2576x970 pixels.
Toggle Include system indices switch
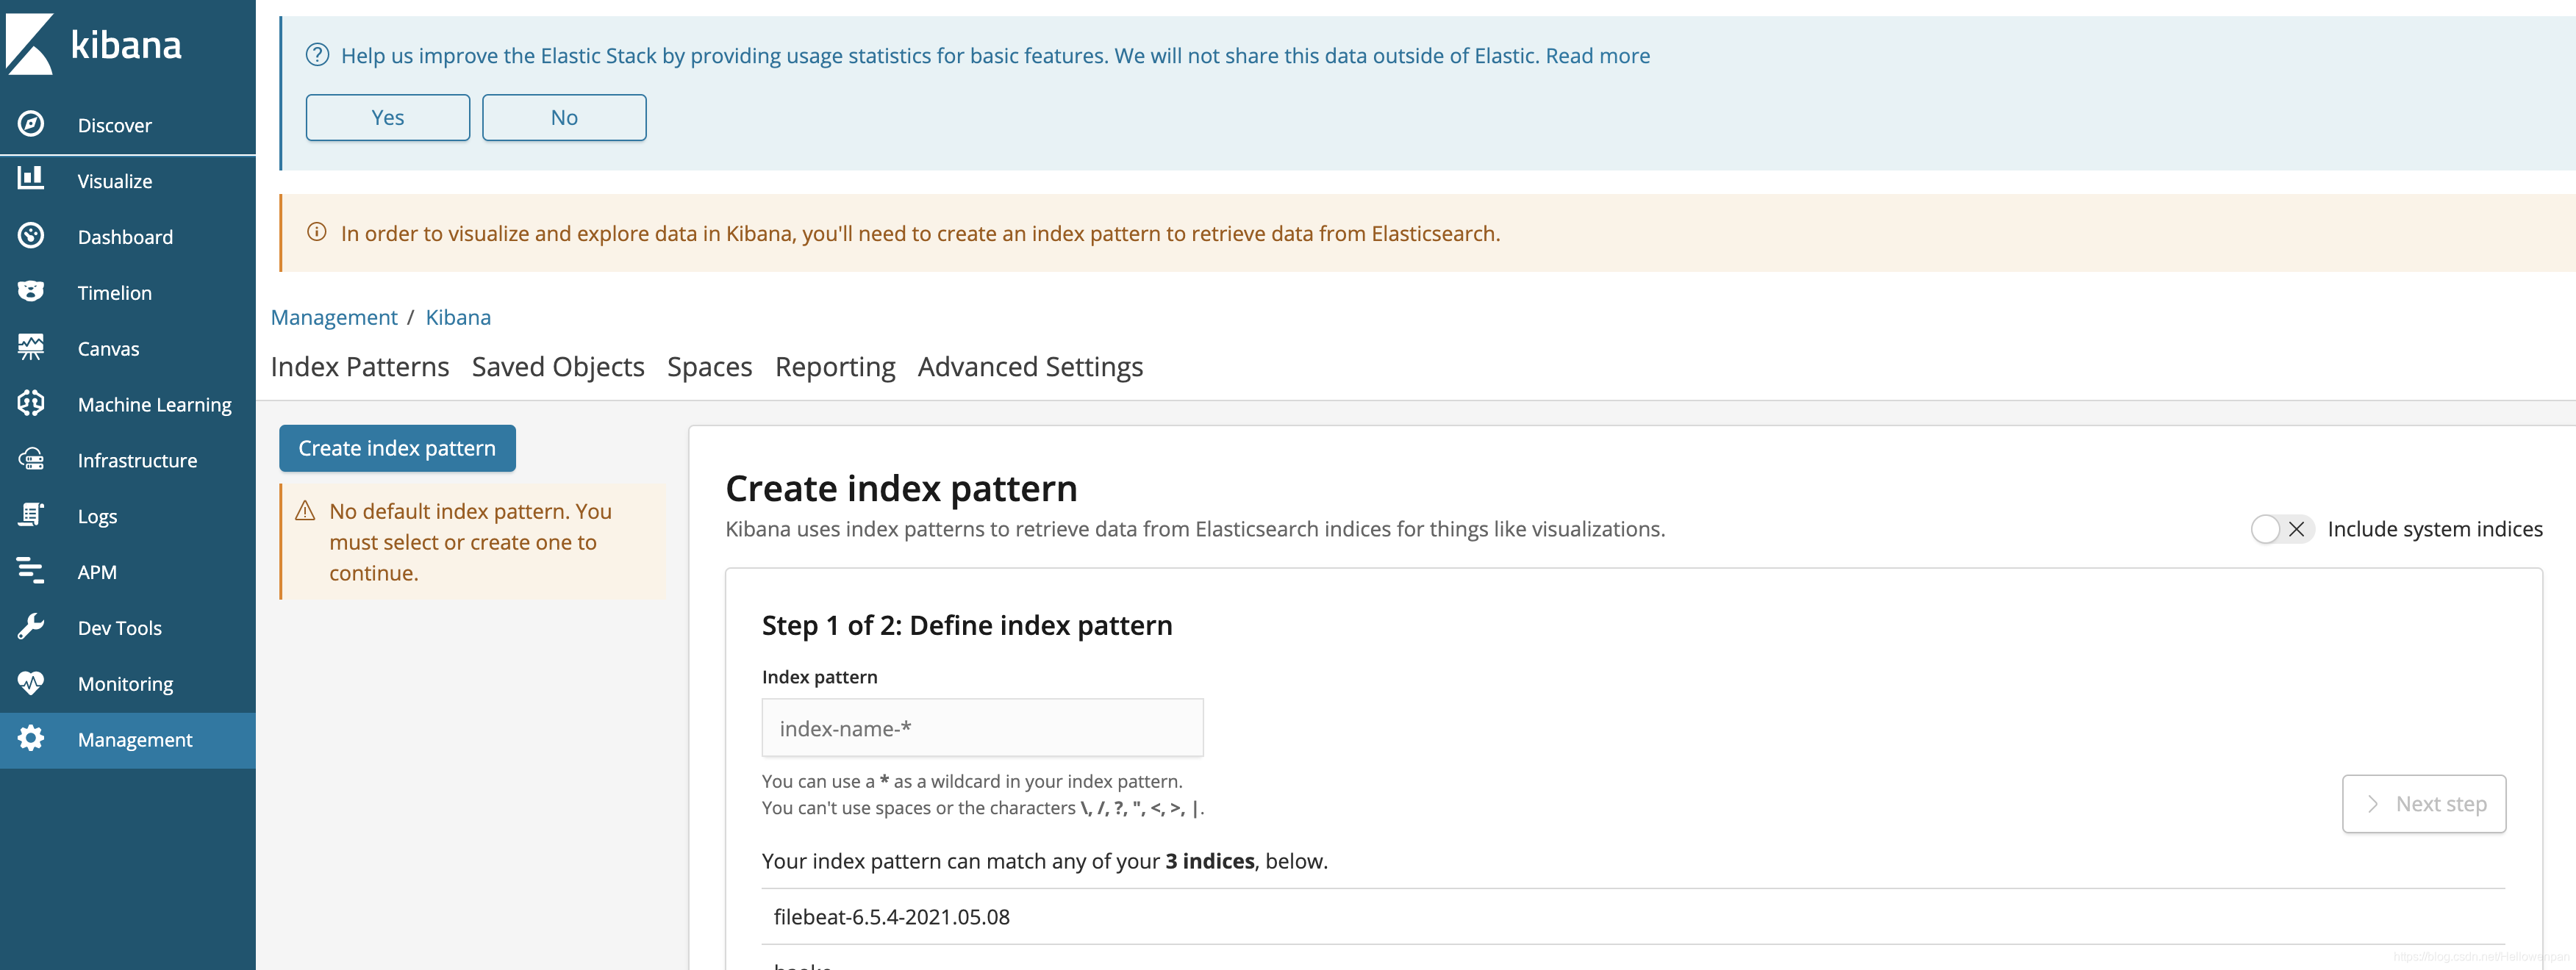tap(2282, 529)
